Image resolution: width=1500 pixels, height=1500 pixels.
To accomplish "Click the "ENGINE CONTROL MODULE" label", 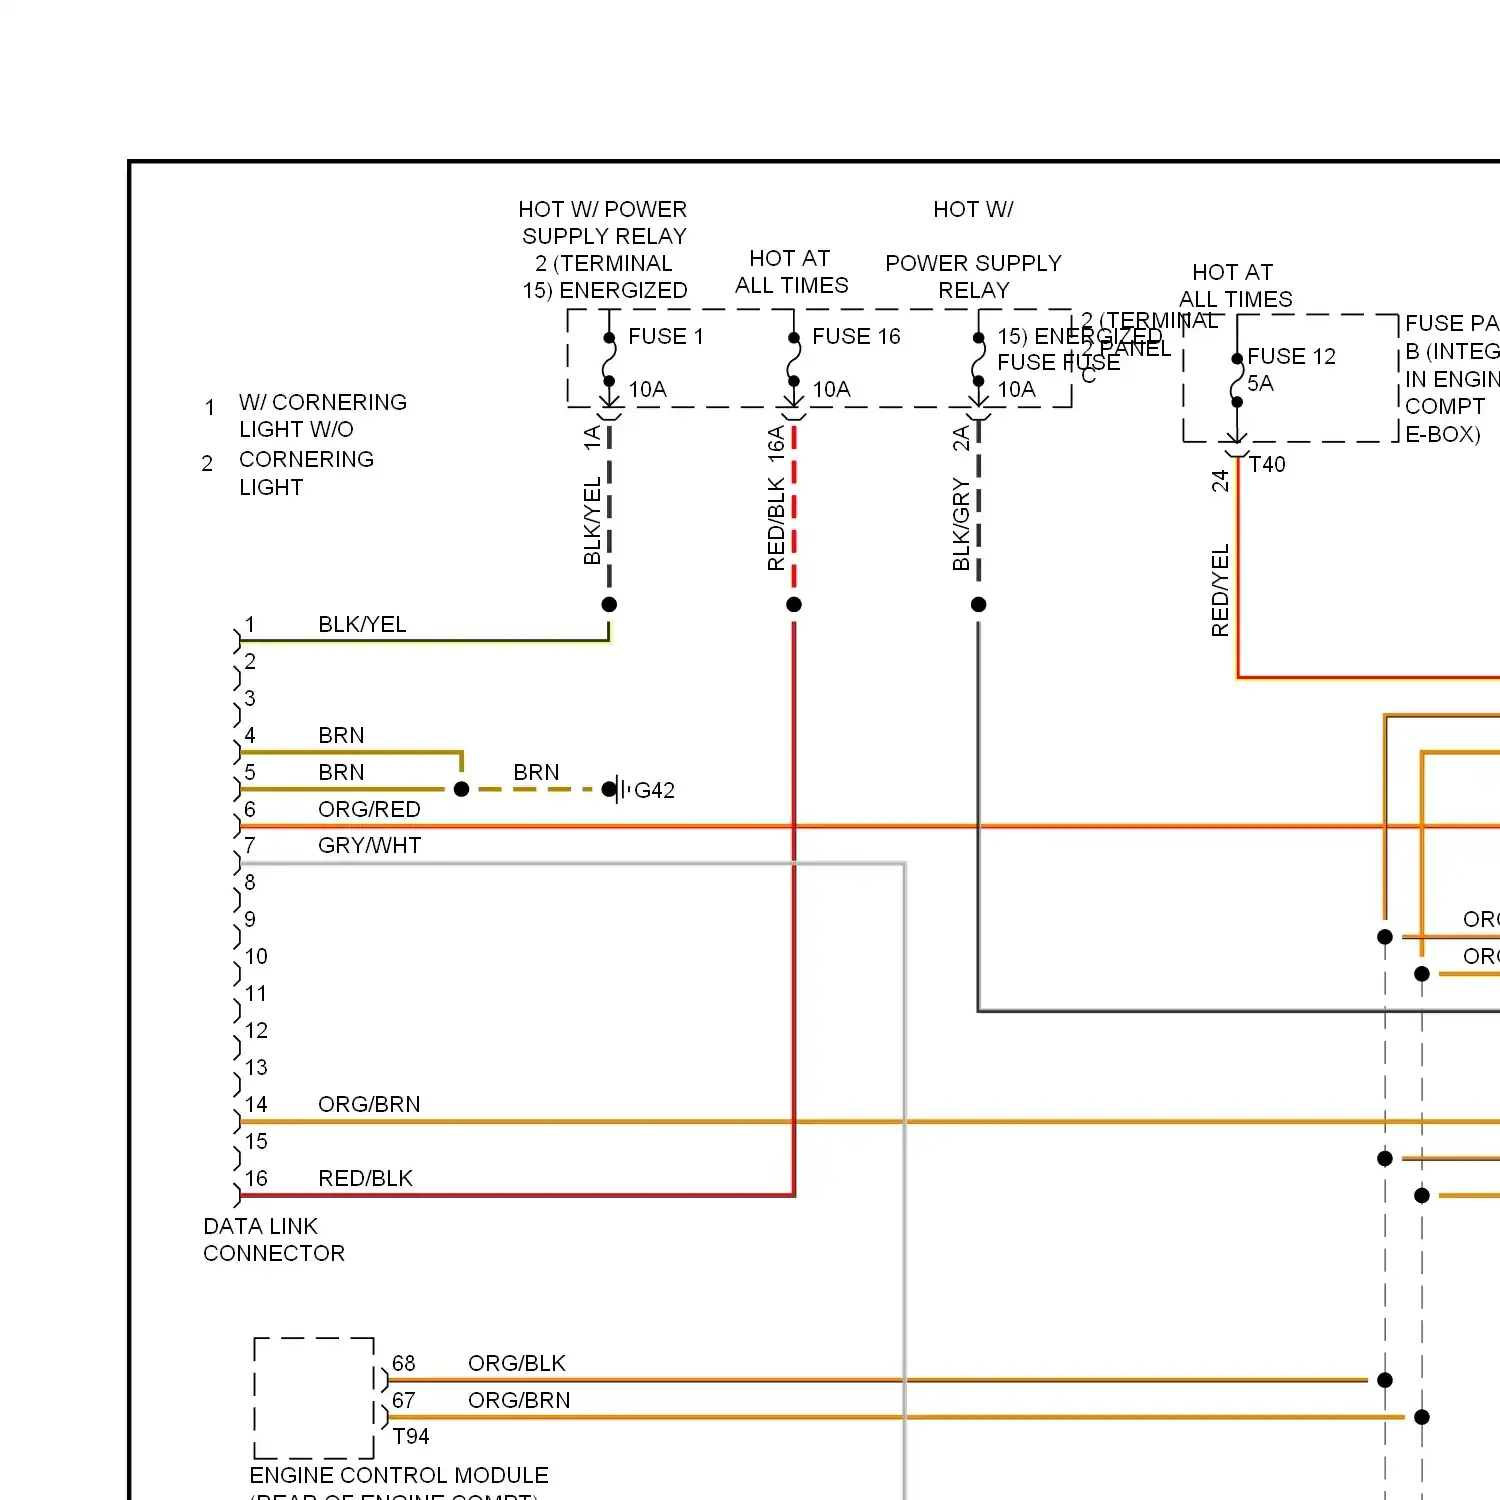I will pyautogui.click(x=399, y=1476).
